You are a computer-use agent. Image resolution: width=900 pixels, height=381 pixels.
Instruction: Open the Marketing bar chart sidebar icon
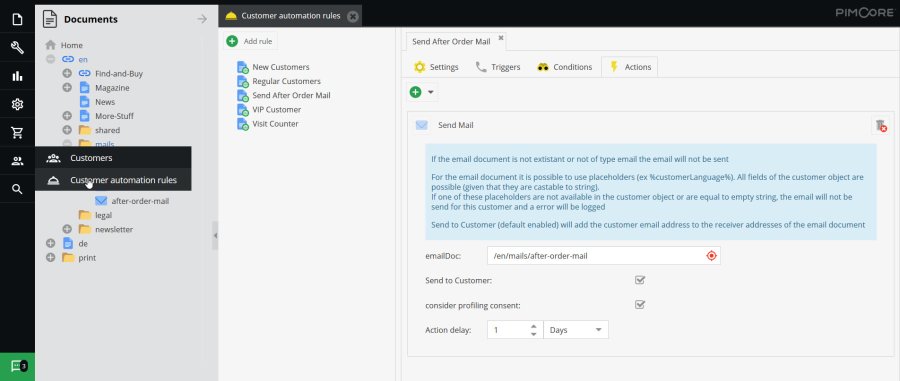17,76
